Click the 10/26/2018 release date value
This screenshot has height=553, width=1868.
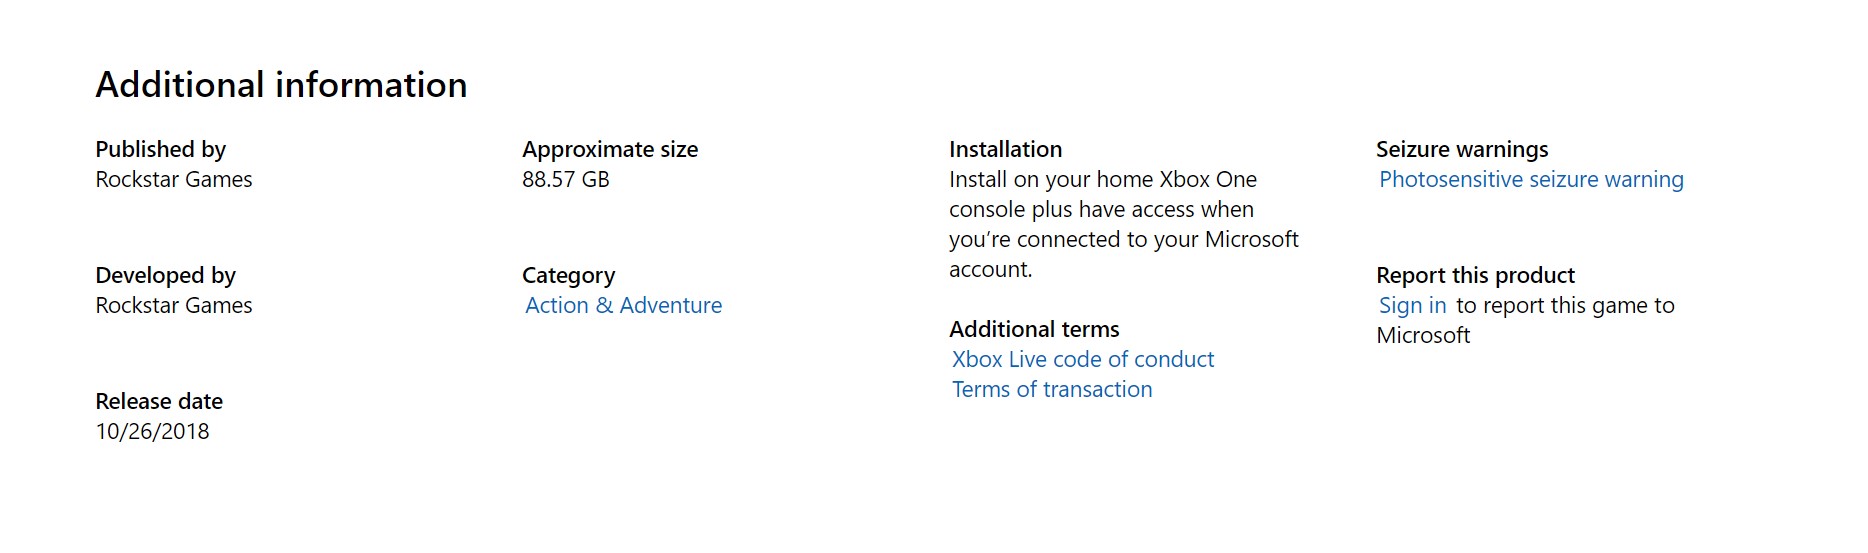tap(152, 432)
